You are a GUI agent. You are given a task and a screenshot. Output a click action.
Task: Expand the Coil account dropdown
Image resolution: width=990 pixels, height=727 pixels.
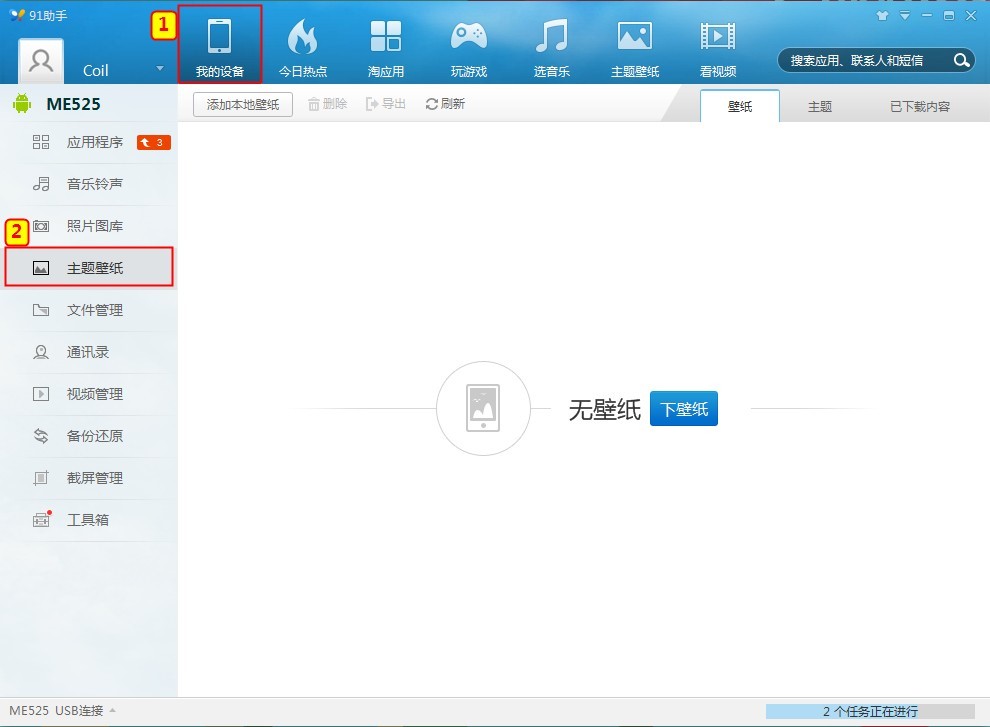(158, 70)
